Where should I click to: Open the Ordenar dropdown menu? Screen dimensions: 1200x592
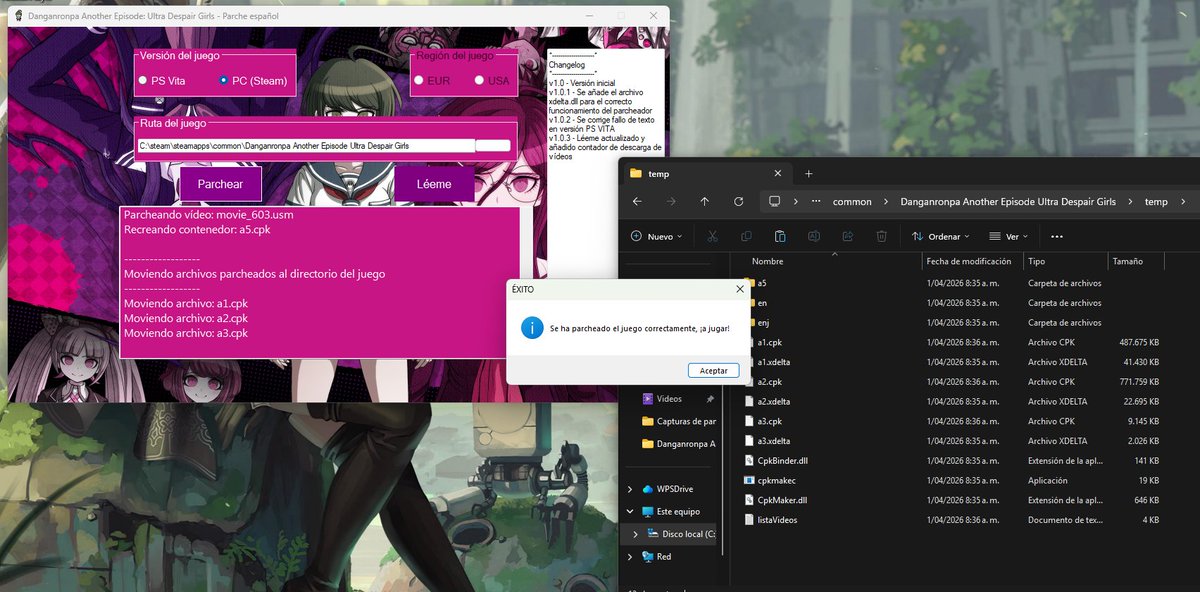[x=940, y=237]
